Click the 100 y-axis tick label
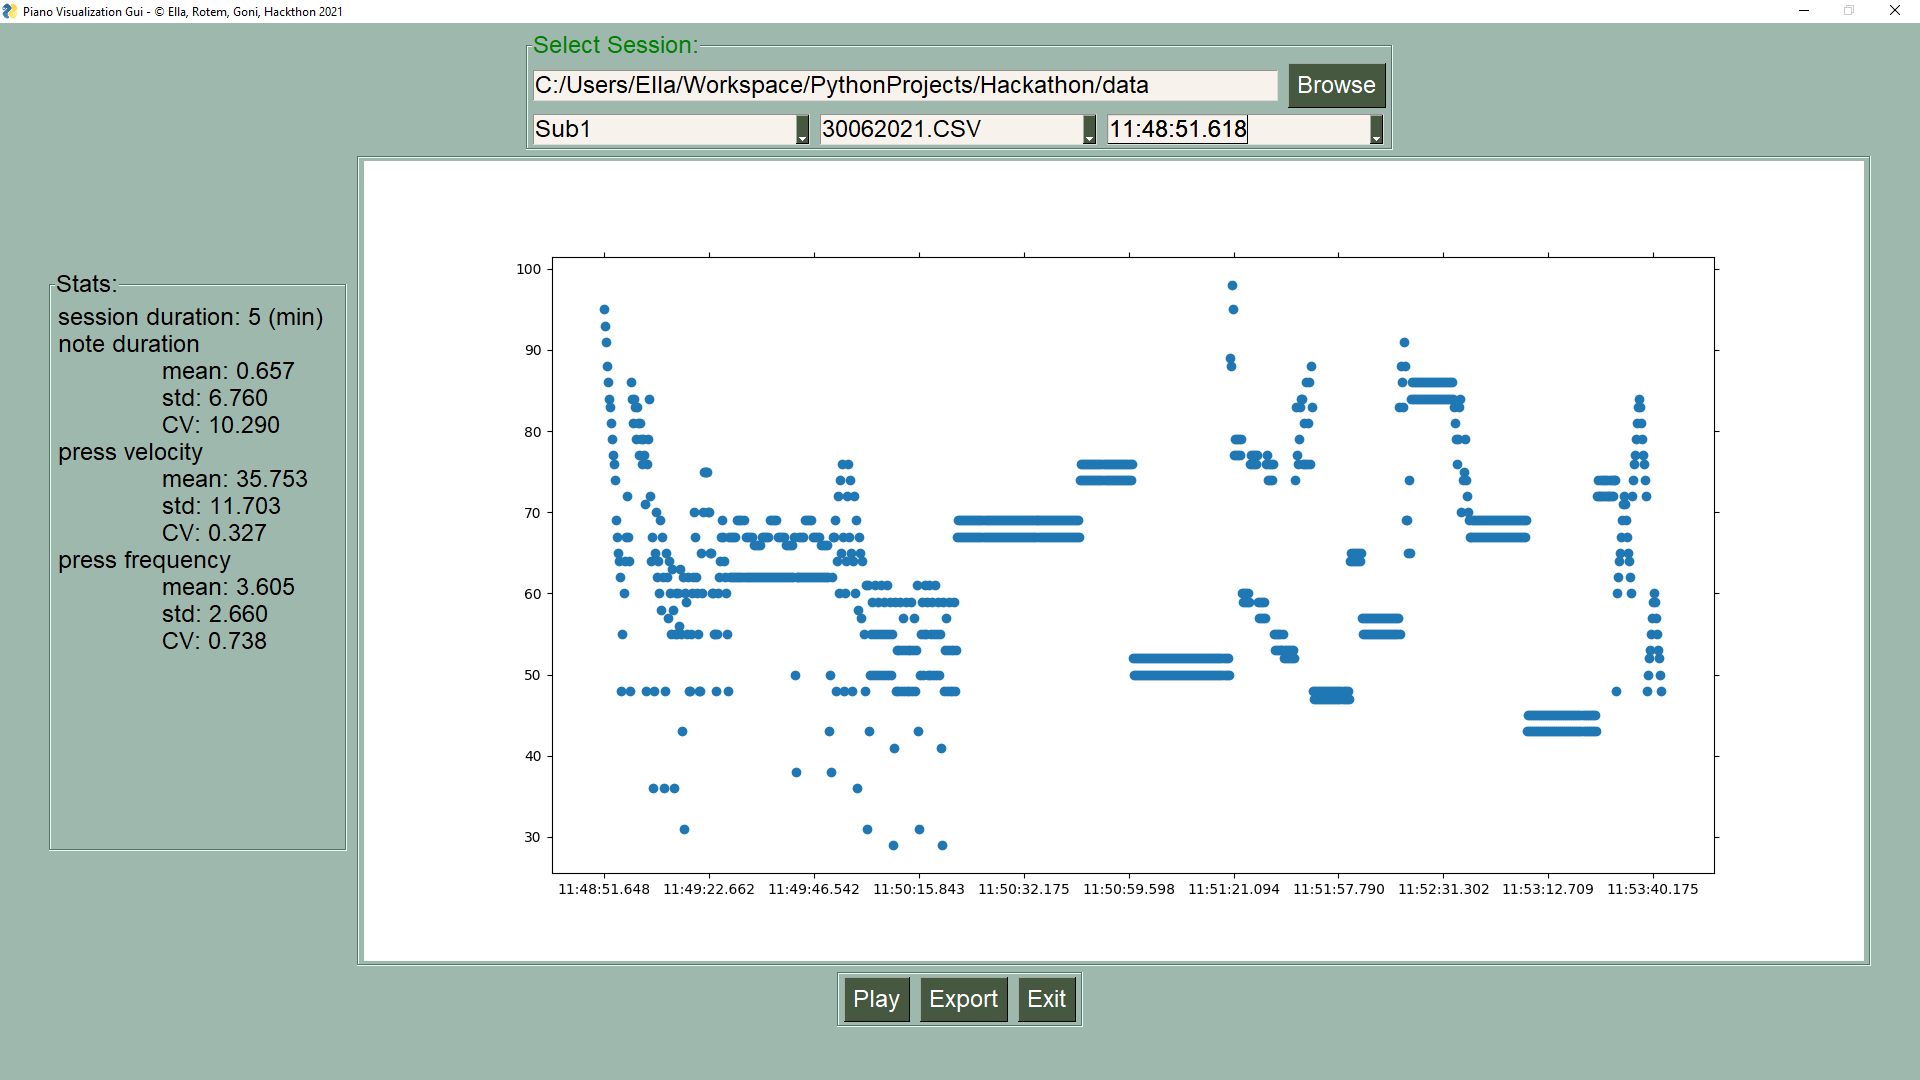 528,269
